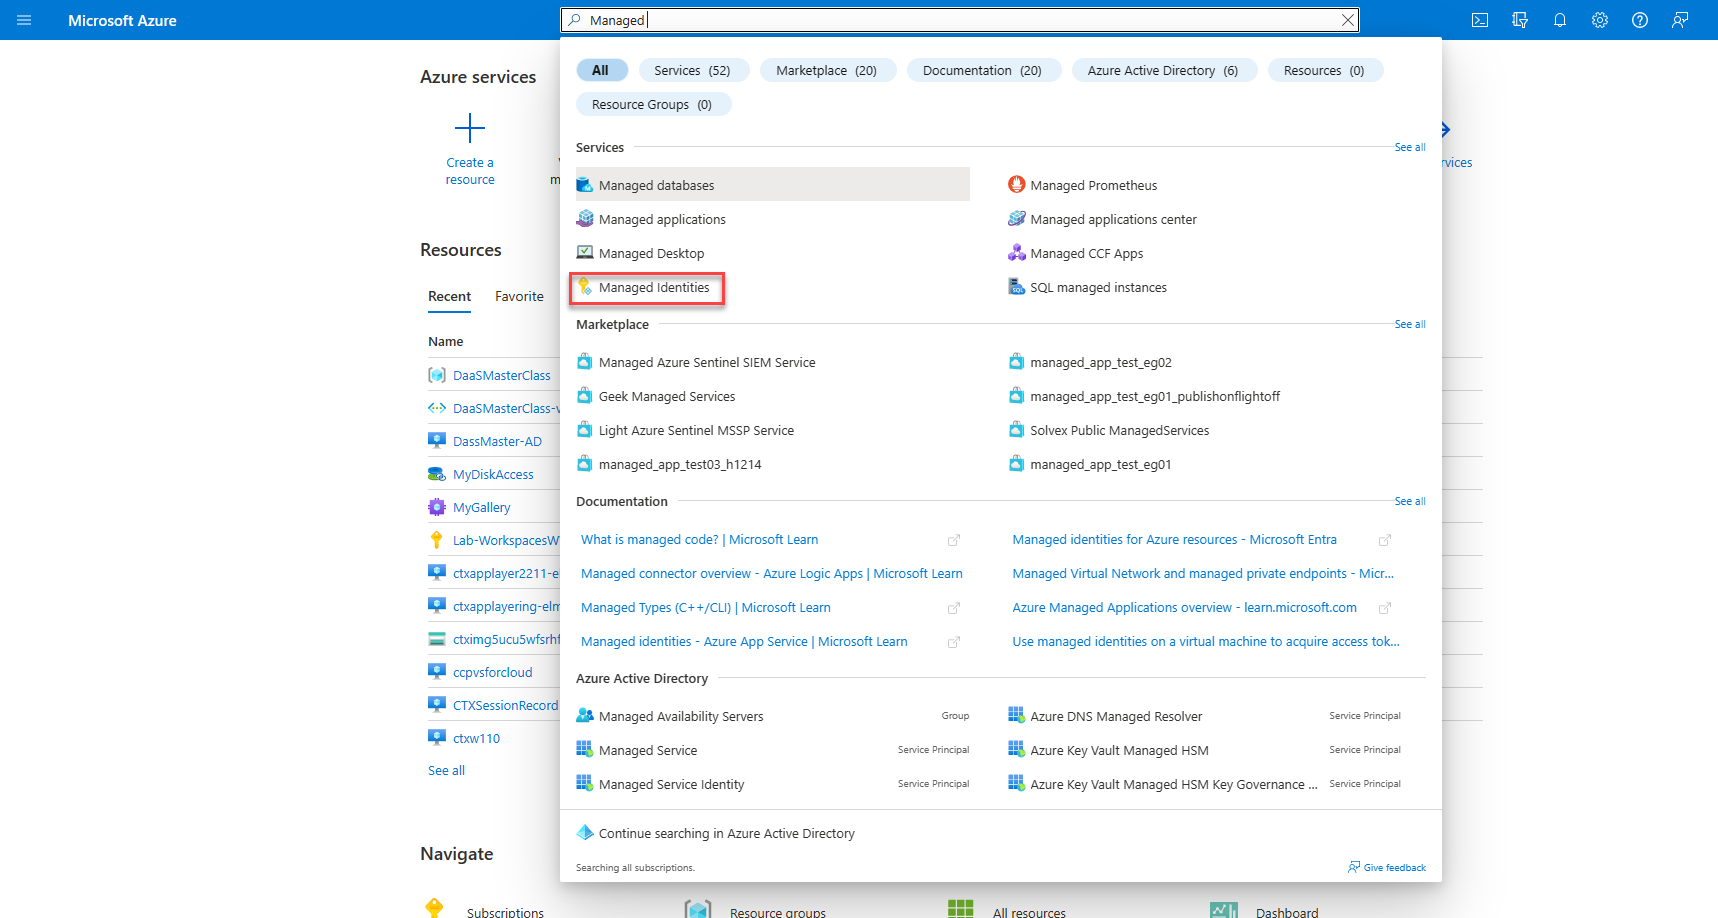Select Managed Identities service result
Viewport: 1718px width, 918px height.
(653, 288)
